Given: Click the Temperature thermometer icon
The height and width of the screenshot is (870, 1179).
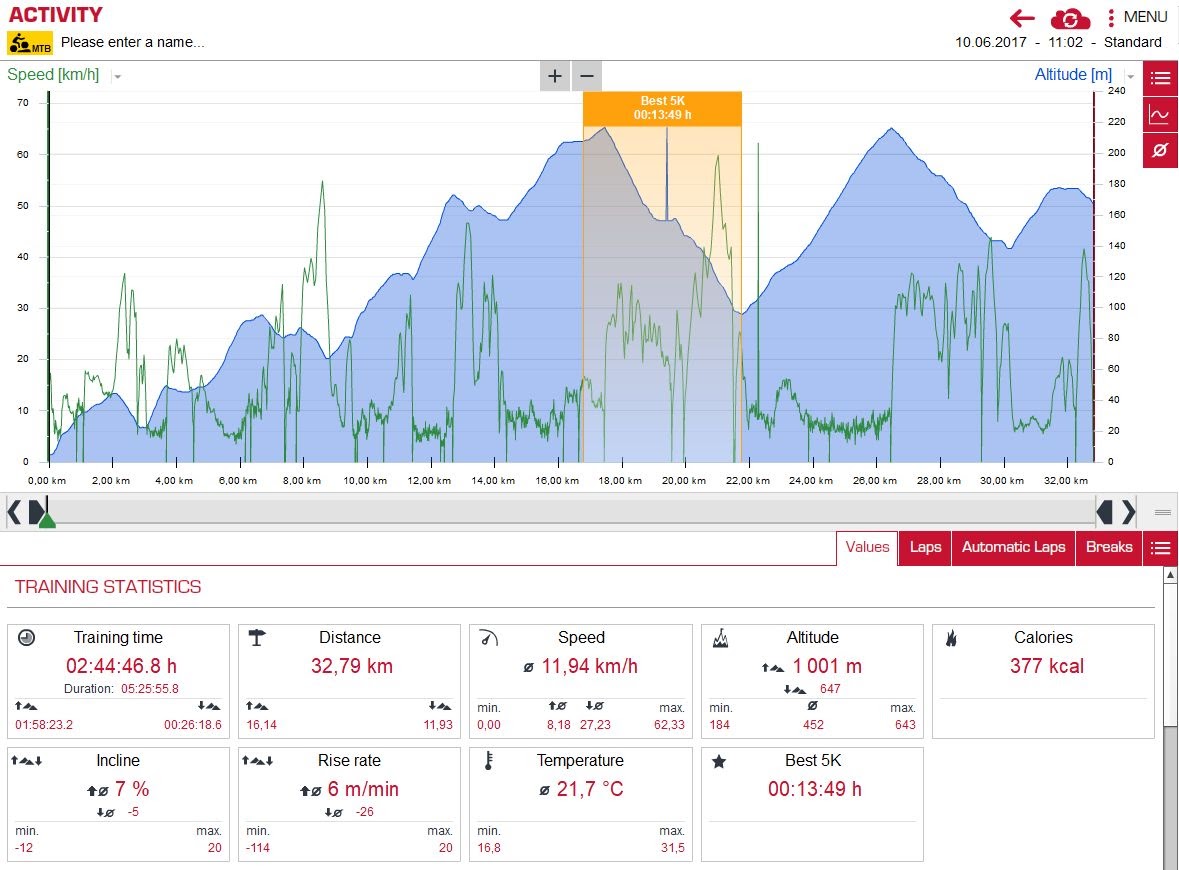Looking at the screenshot, I should pyautogui.click(x=489, y=761).
